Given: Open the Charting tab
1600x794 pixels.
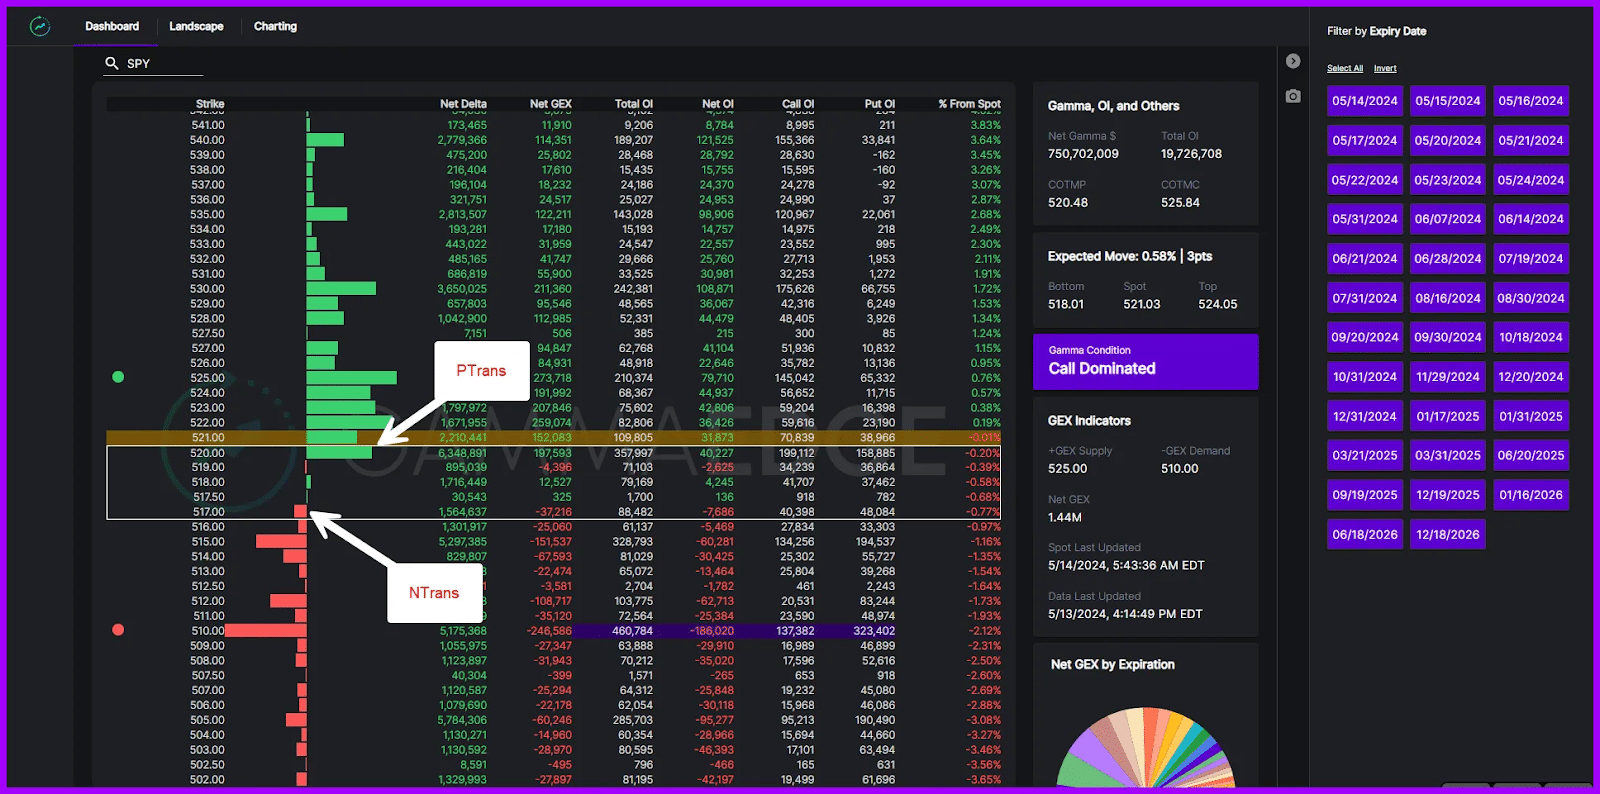Looking at the screenshot, I should point(275,27).
